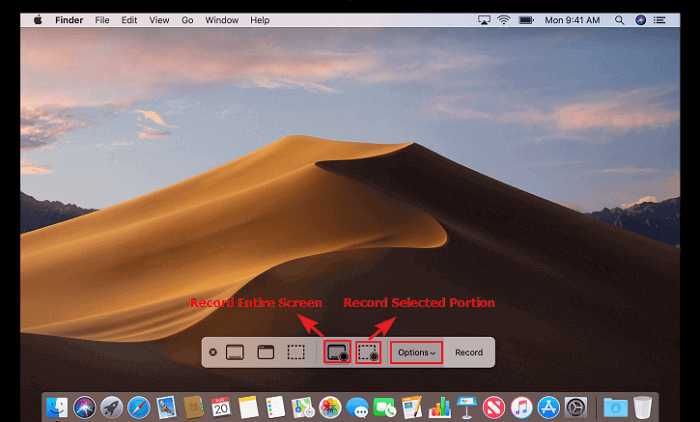The width and height of the screenshot is (700, 422).
Task: Open the App Store from Dock
Action: (548, 407)
